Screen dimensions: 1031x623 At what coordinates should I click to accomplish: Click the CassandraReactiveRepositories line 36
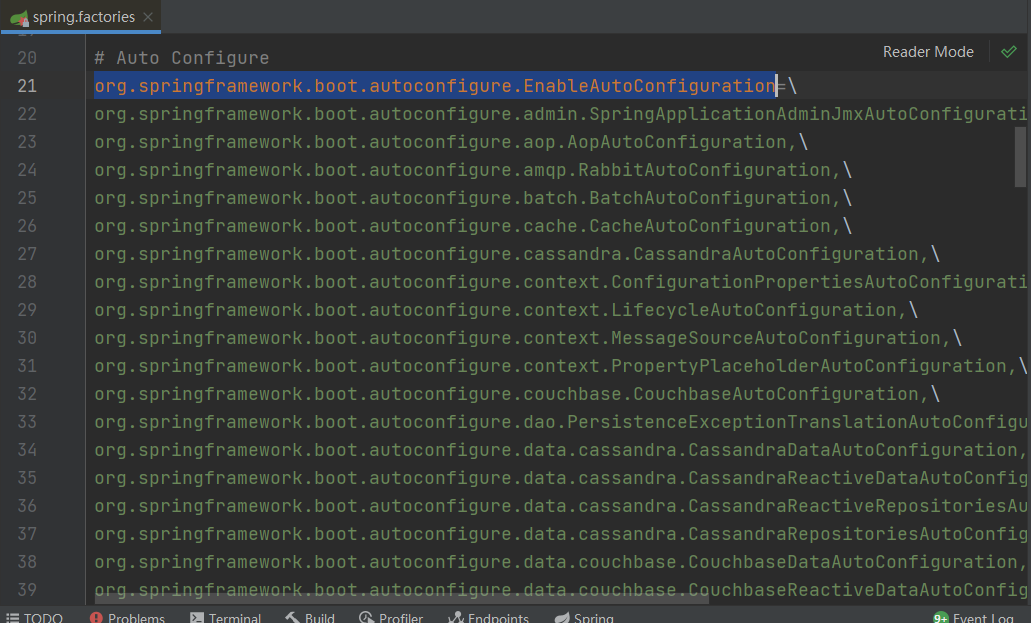pos(560,506)
